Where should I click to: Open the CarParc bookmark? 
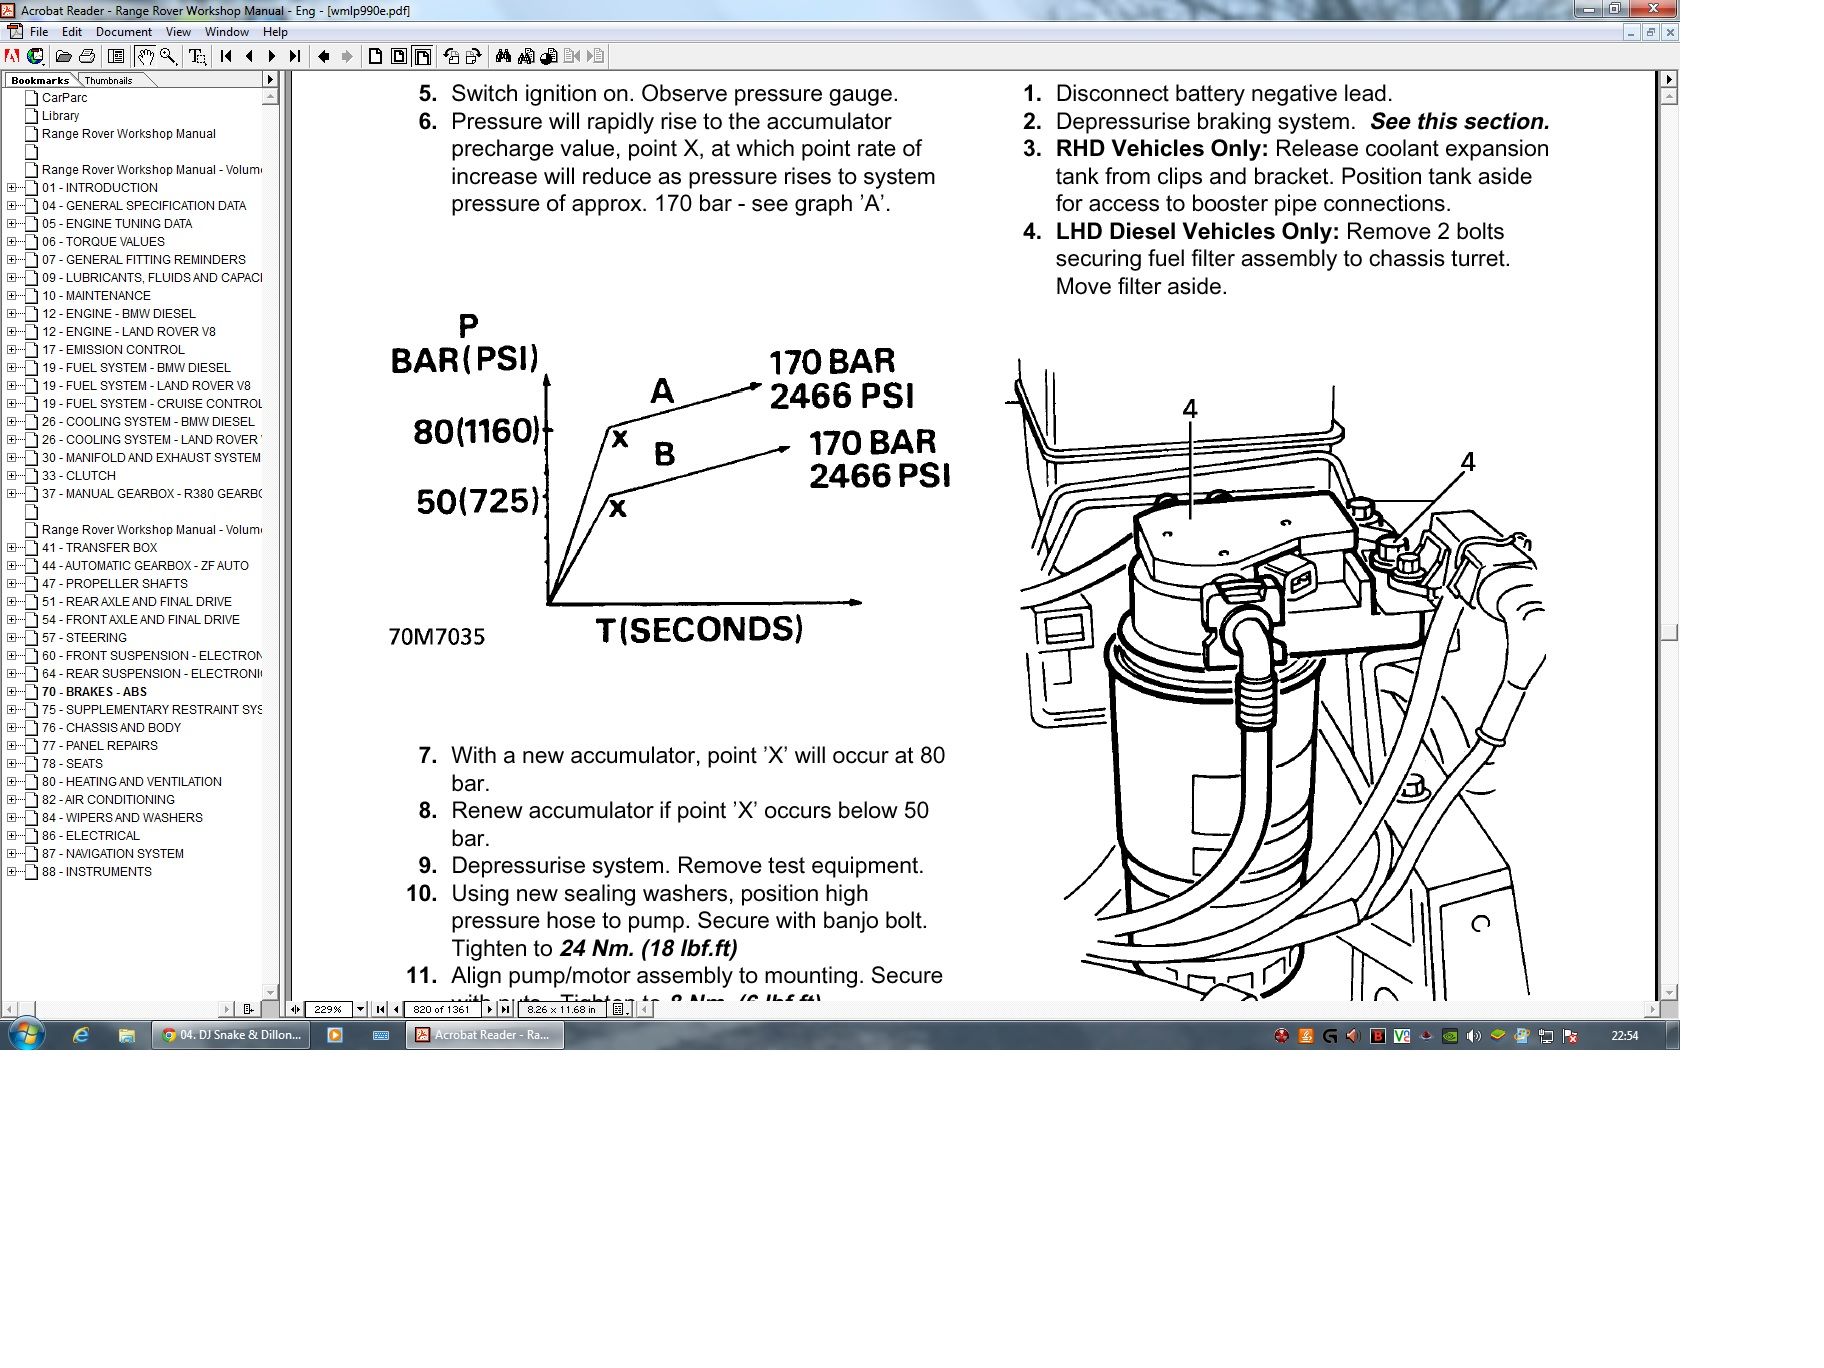(x=64, y=98)
